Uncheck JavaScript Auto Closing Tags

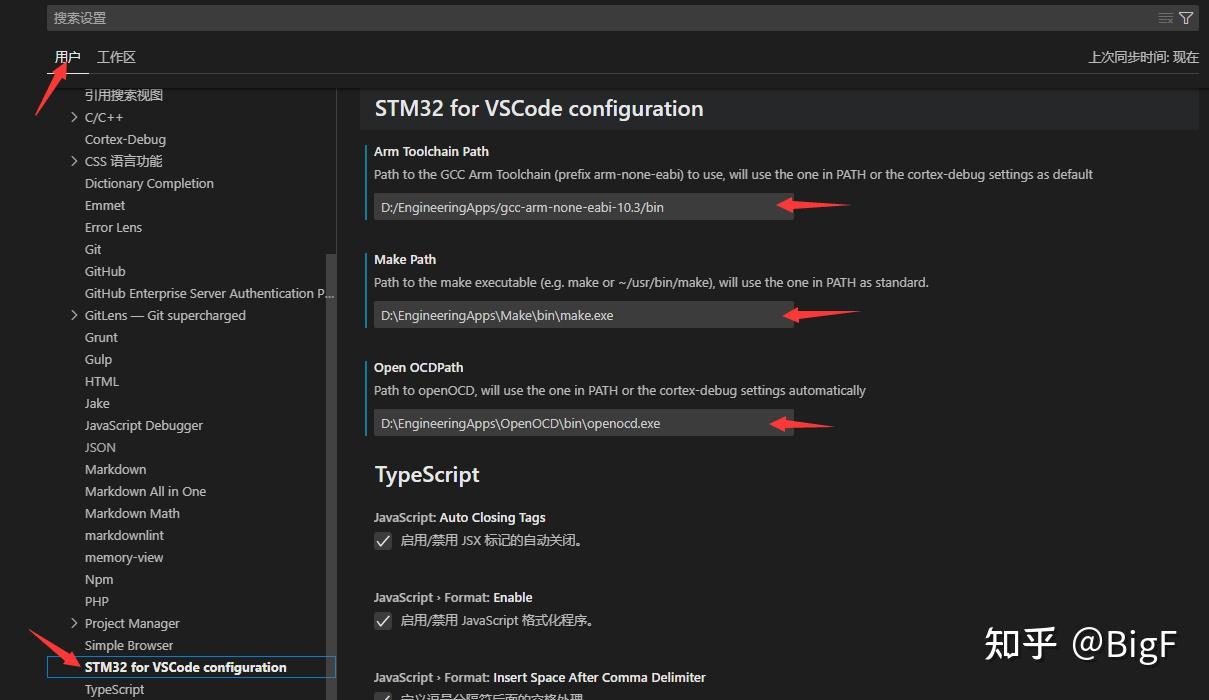pos(382,540)
